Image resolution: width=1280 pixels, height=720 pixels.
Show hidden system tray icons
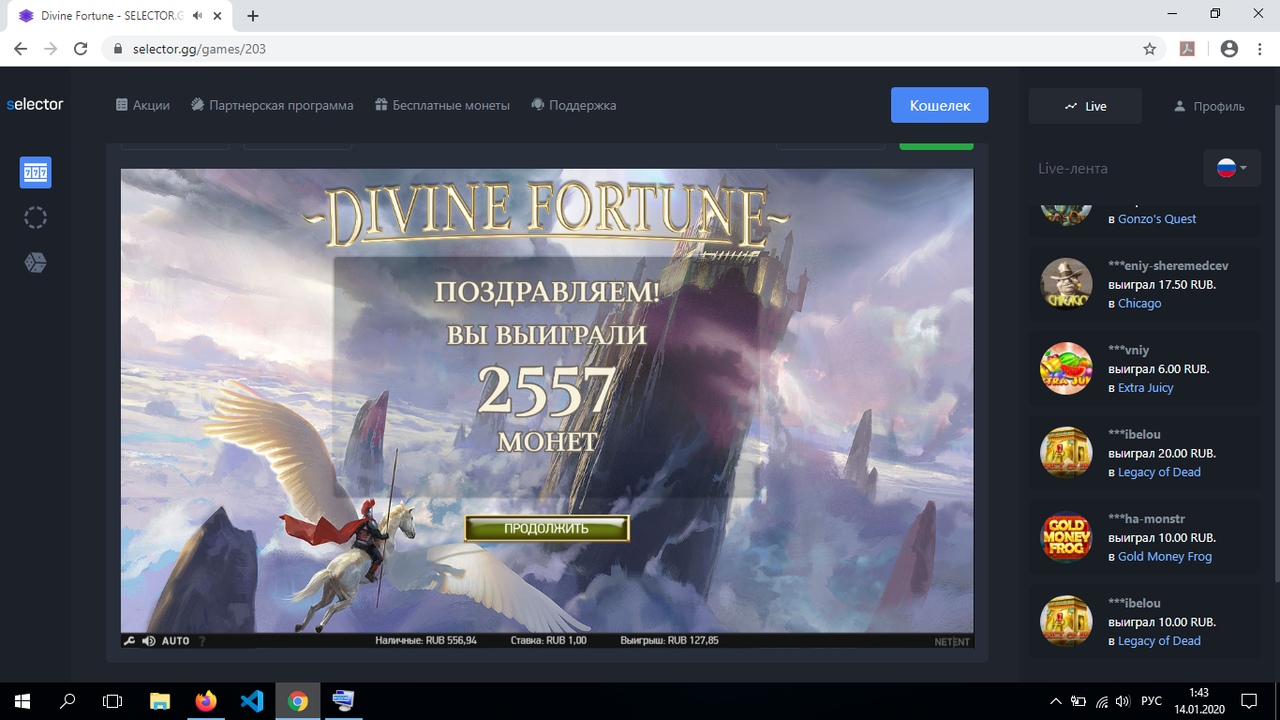coord(1056,701)
